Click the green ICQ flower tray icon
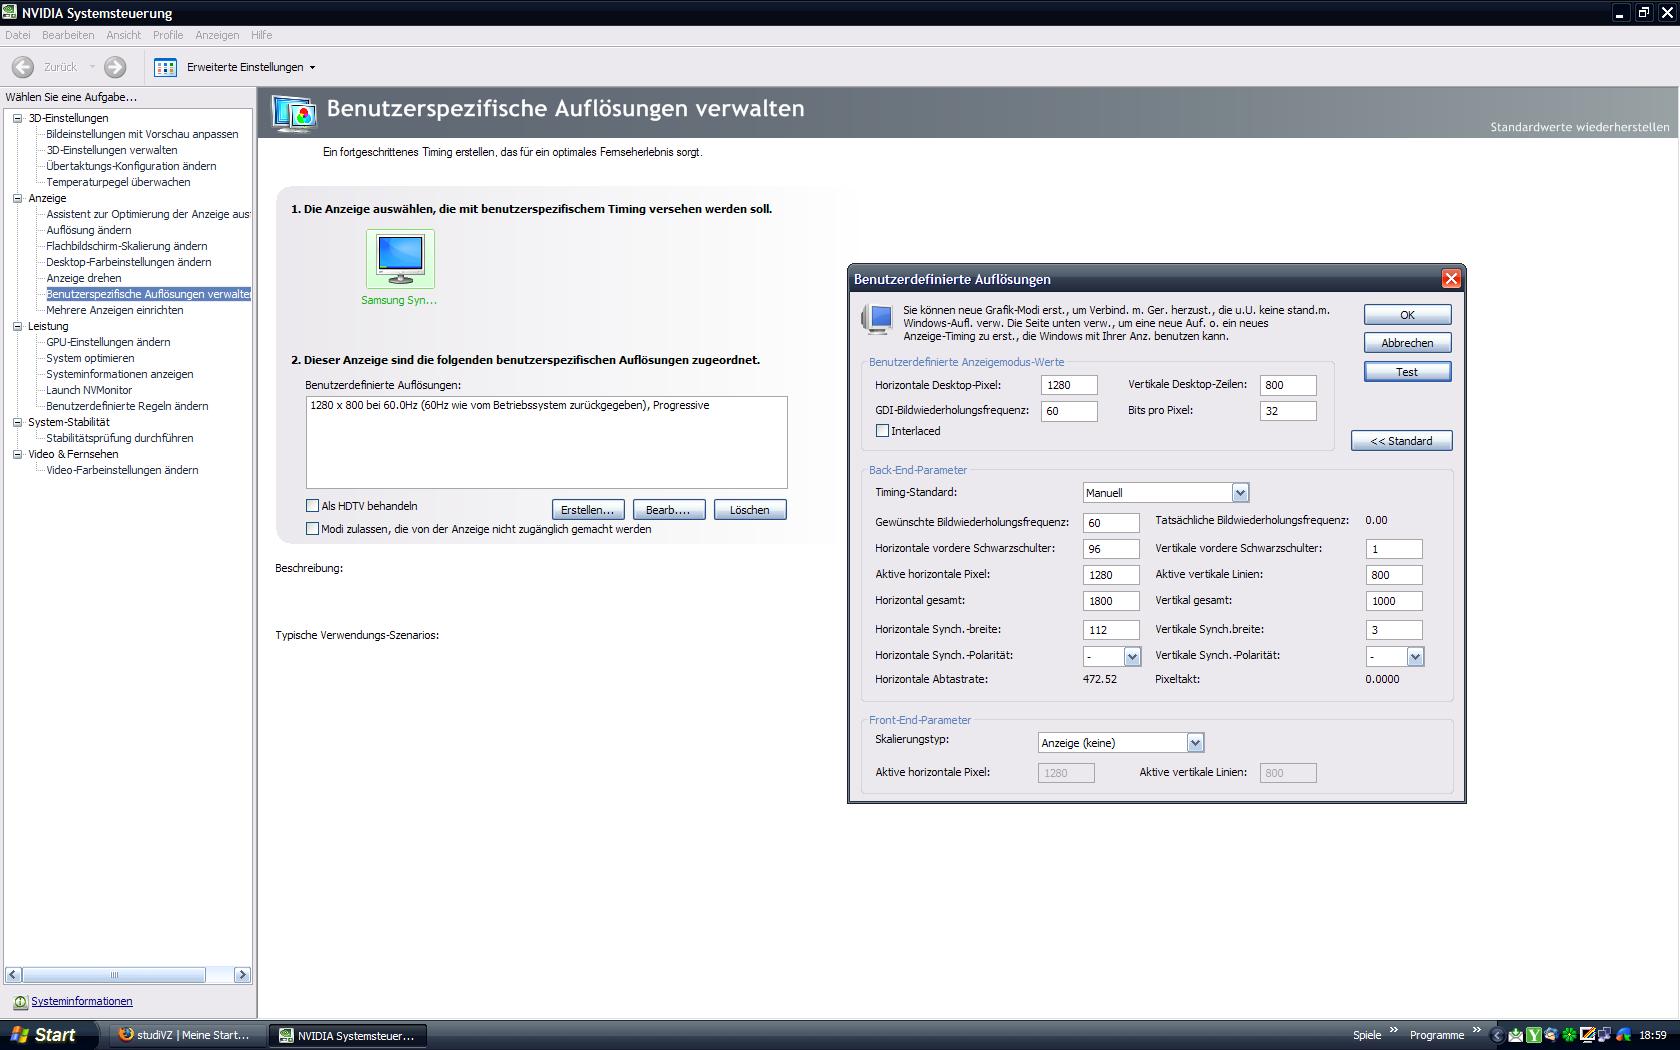Viewport: 1680px width, 1050px height. tap(1569, 1035)
